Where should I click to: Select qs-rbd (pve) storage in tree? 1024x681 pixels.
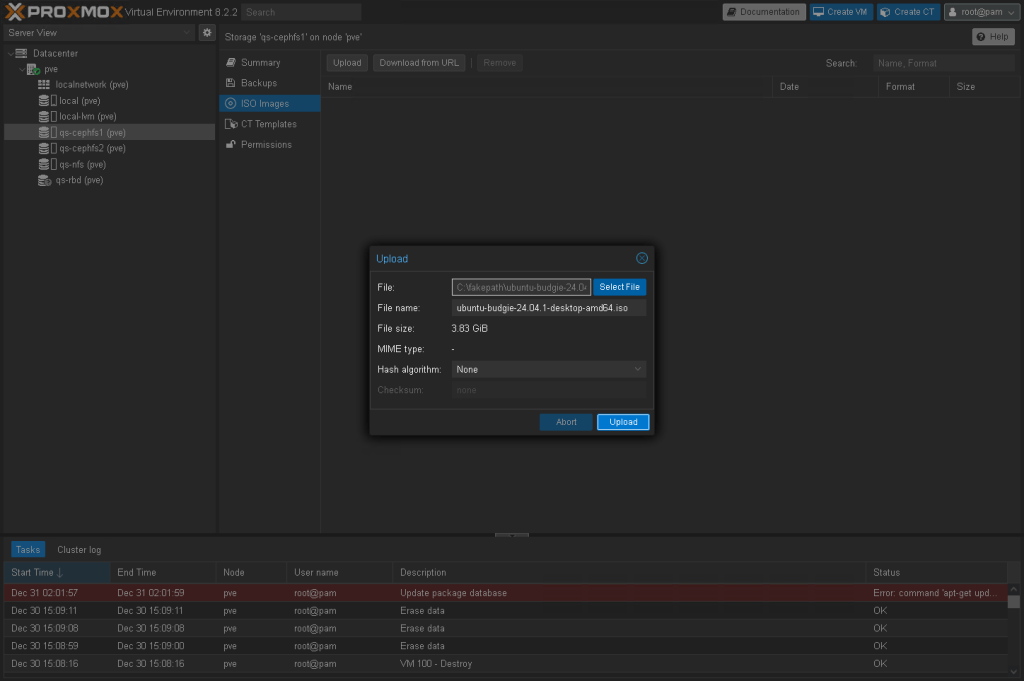tap(79, 180)
